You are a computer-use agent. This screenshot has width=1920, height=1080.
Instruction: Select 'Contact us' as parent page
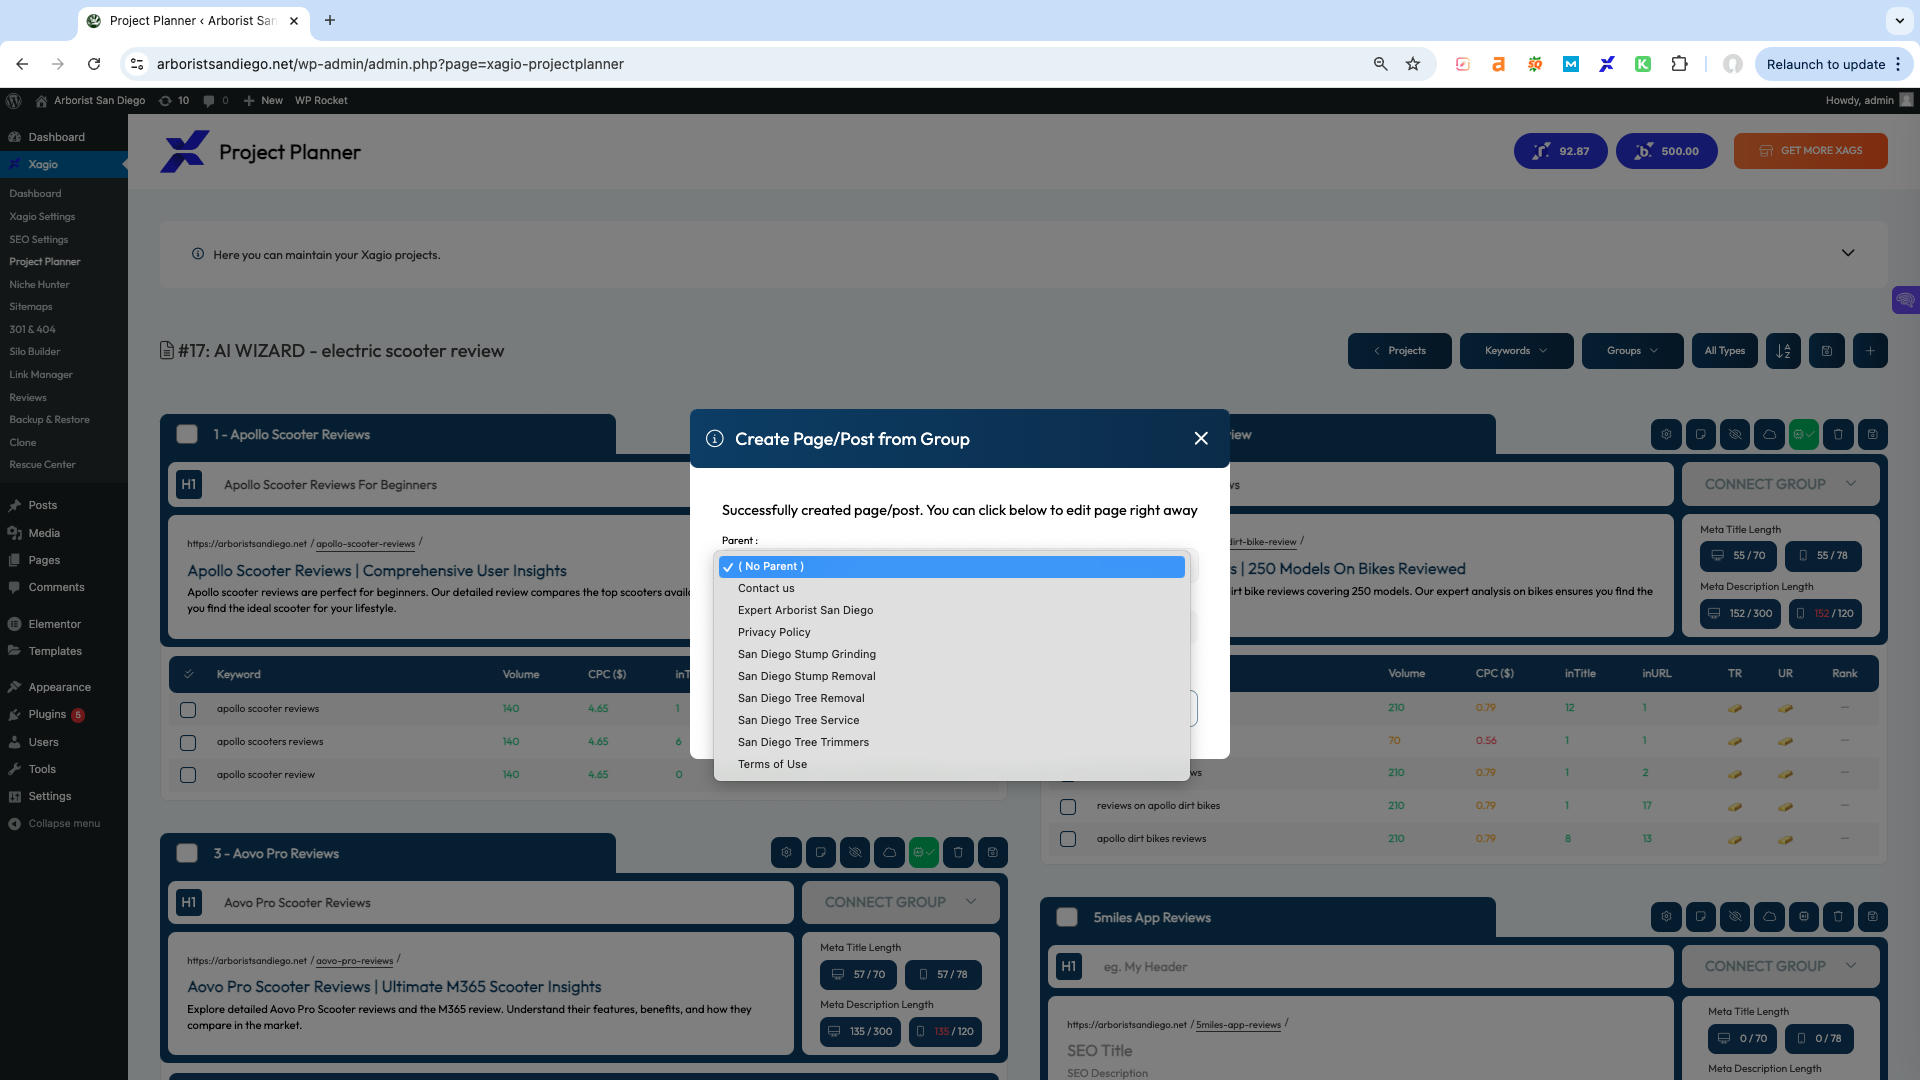point(951,589)
